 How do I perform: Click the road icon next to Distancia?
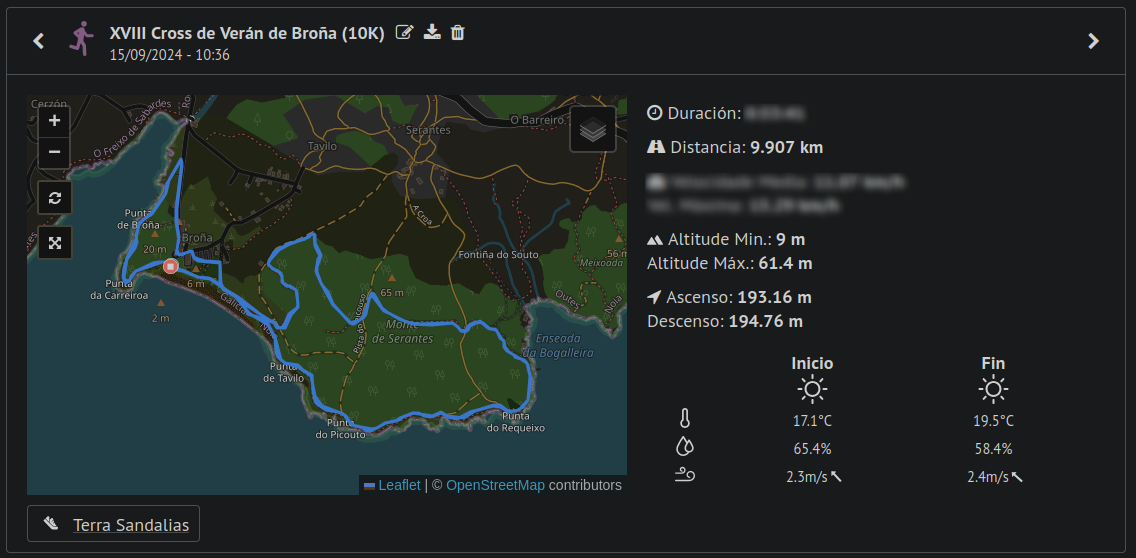(x=656, y=147)
